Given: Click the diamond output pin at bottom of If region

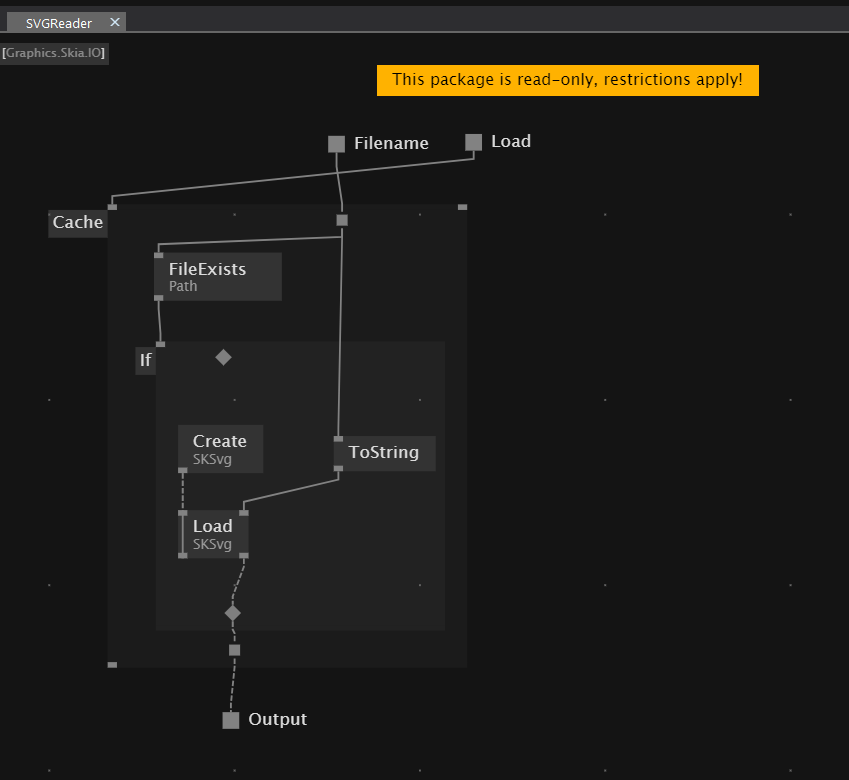Looking at the screenshot, I should coord(233,613).
